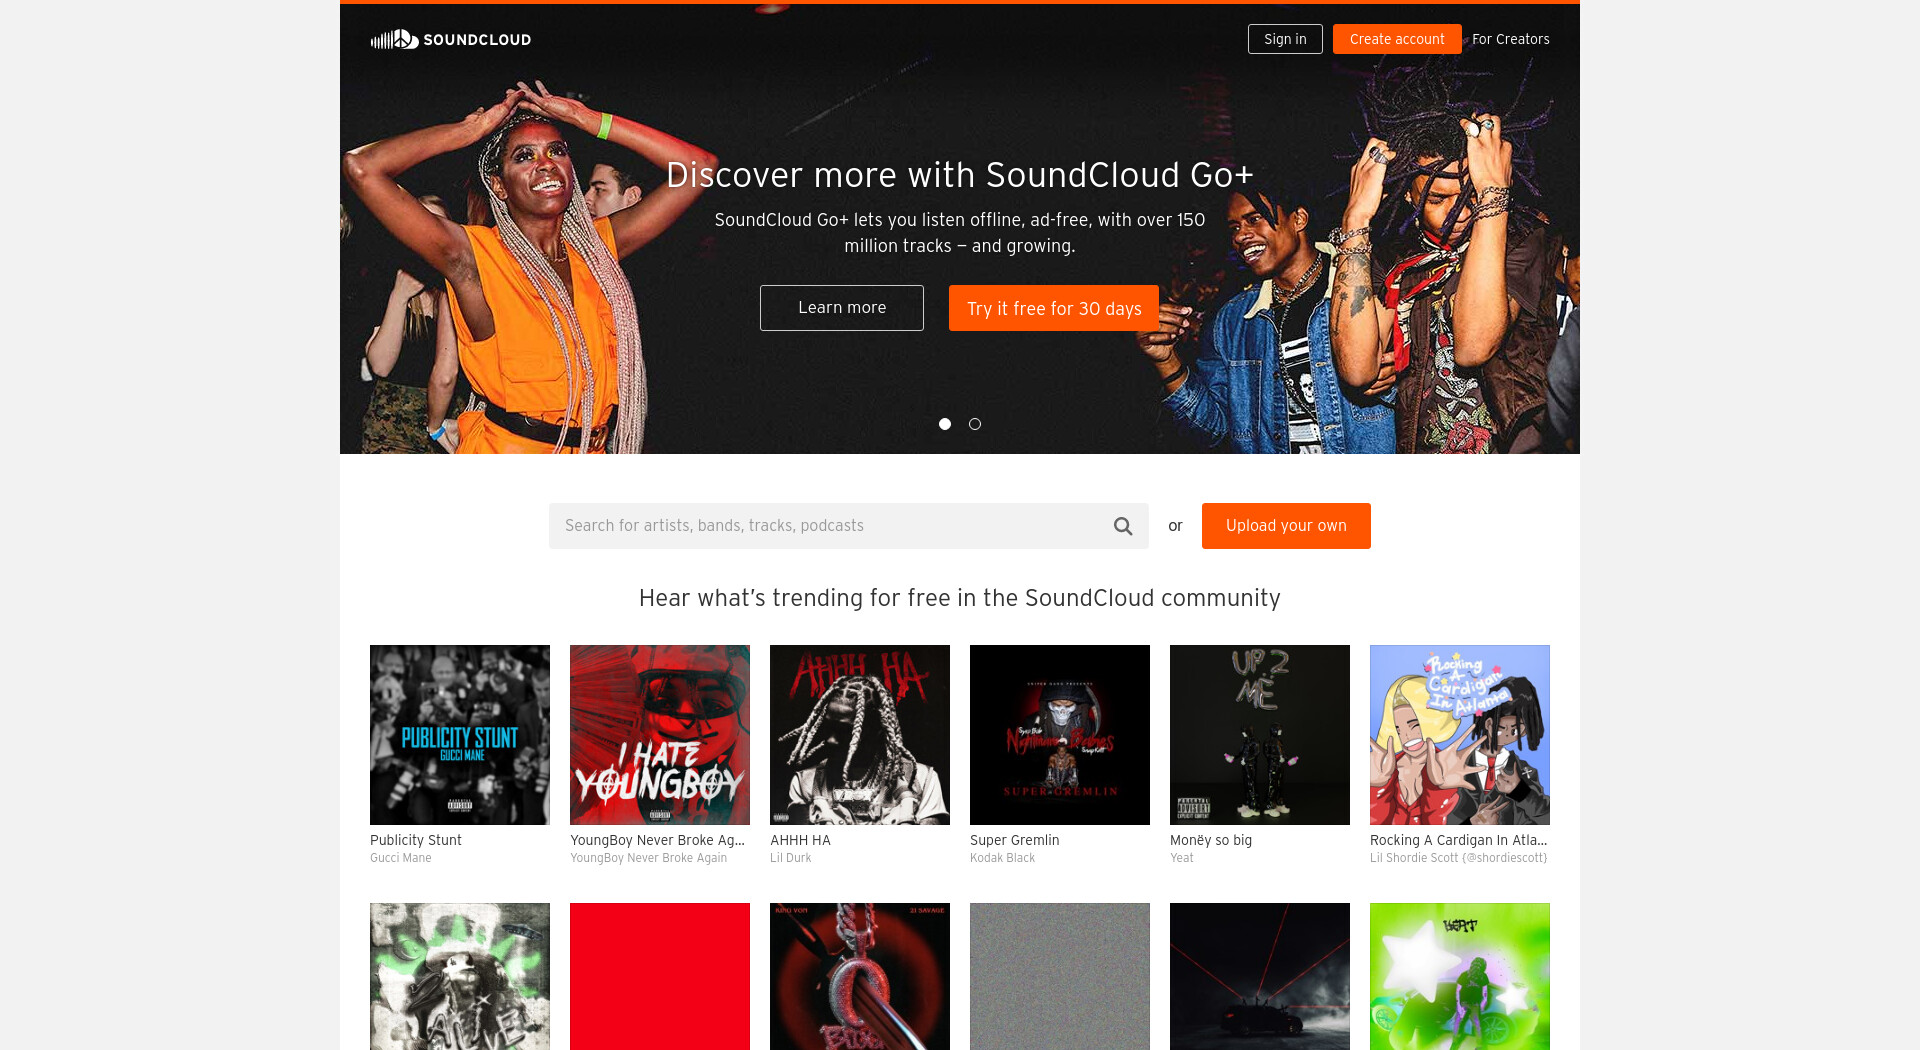Image resolution: width=1920 pixels, height=1050 pixels.
Task: Click the search magnifier icon
Action: (1123, 526)
